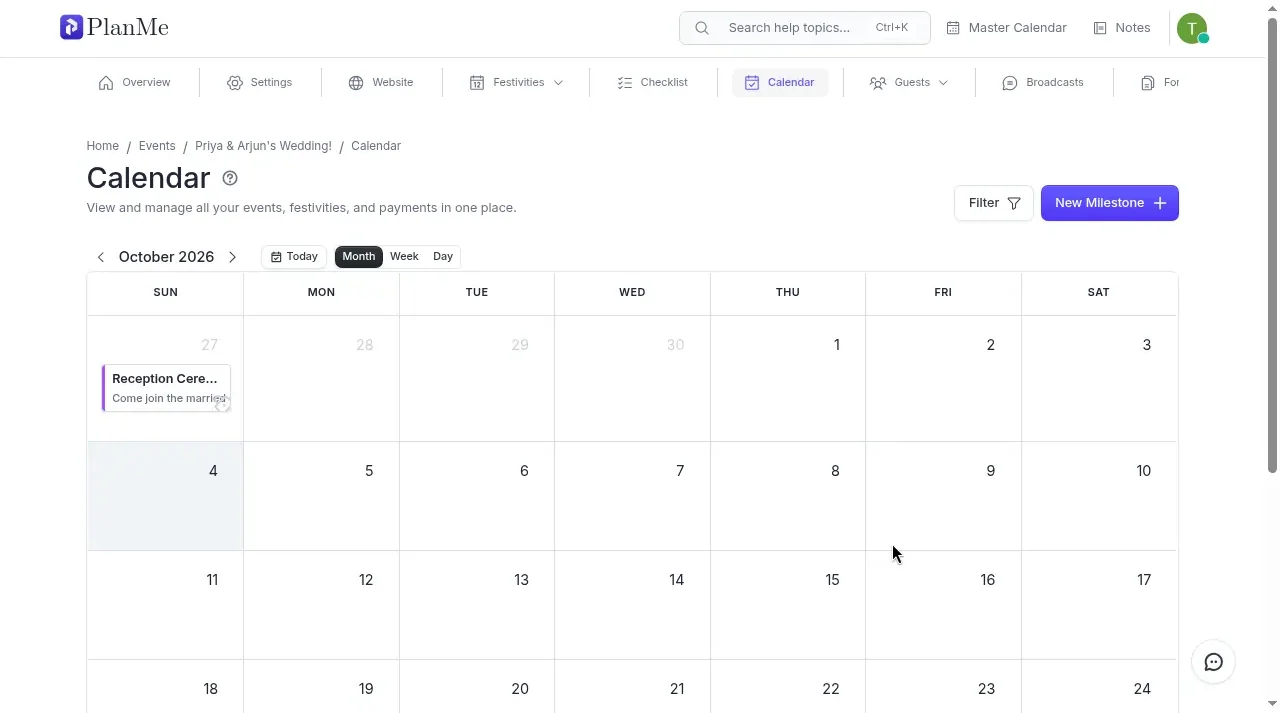
Task: Switch to Week view
Action: coord(404,257)
